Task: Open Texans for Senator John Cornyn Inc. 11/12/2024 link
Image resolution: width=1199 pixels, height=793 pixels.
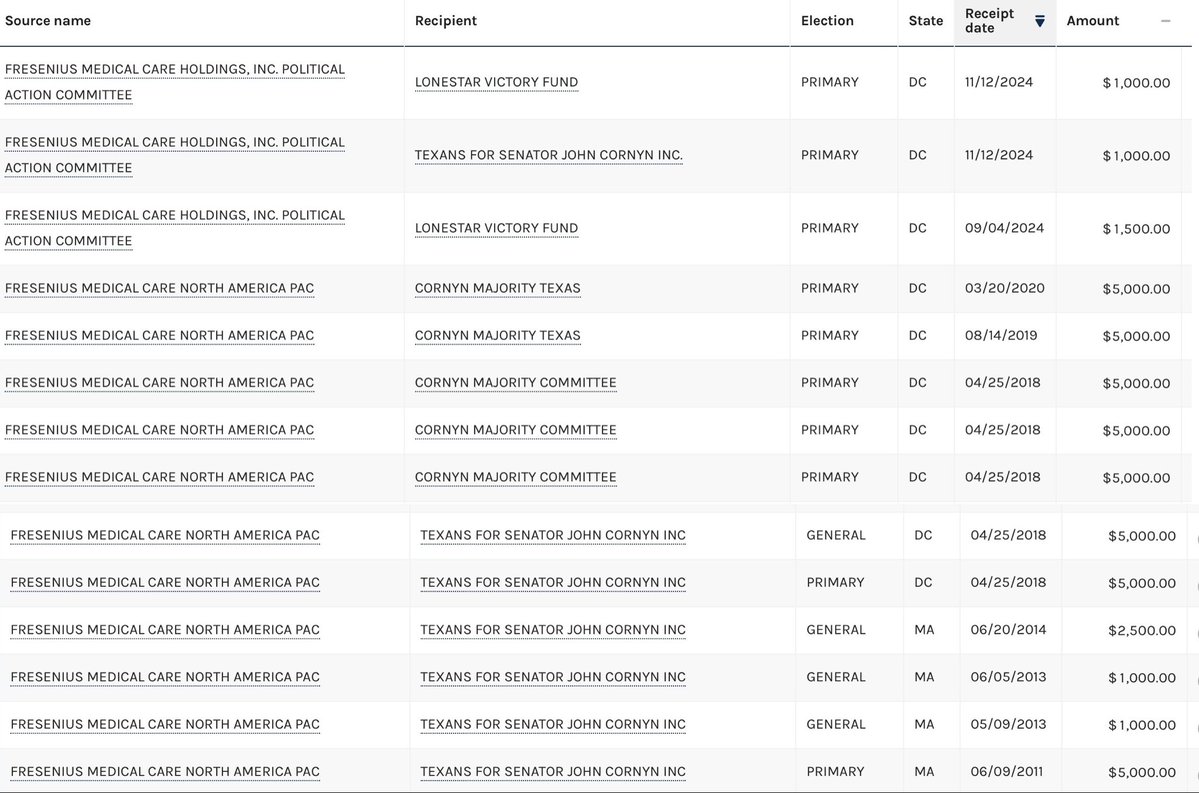Action: (548, 155)
